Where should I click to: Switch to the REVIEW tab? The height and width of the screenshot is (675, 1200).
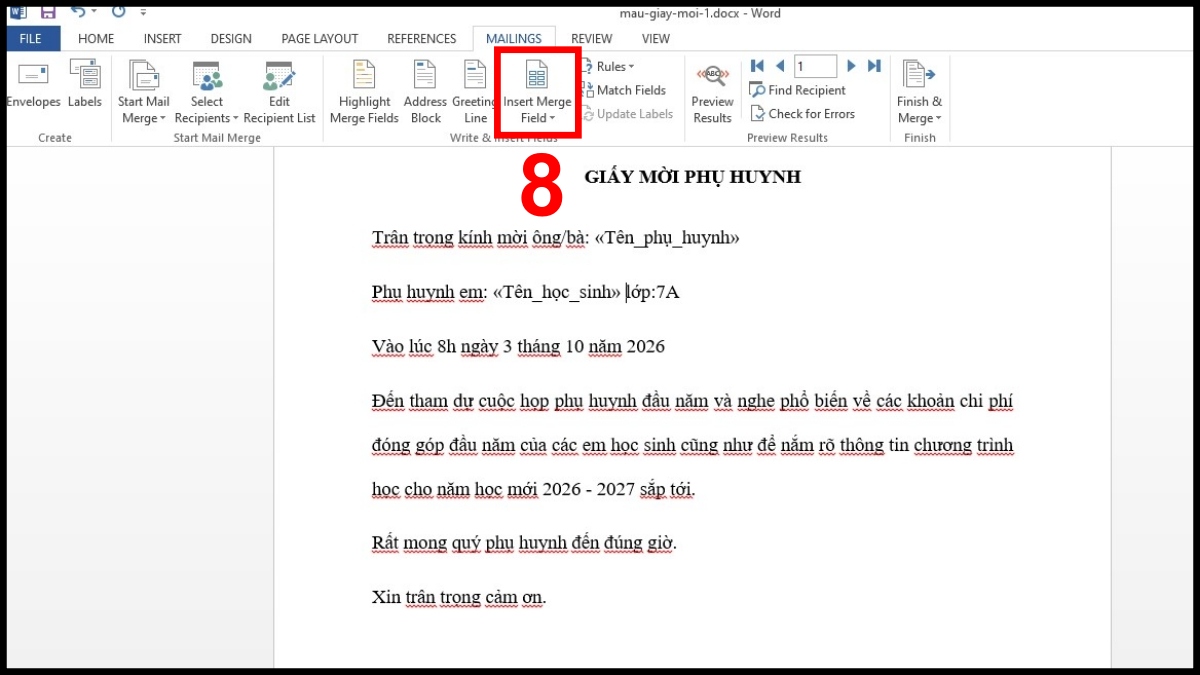click(x=591, y=39)
